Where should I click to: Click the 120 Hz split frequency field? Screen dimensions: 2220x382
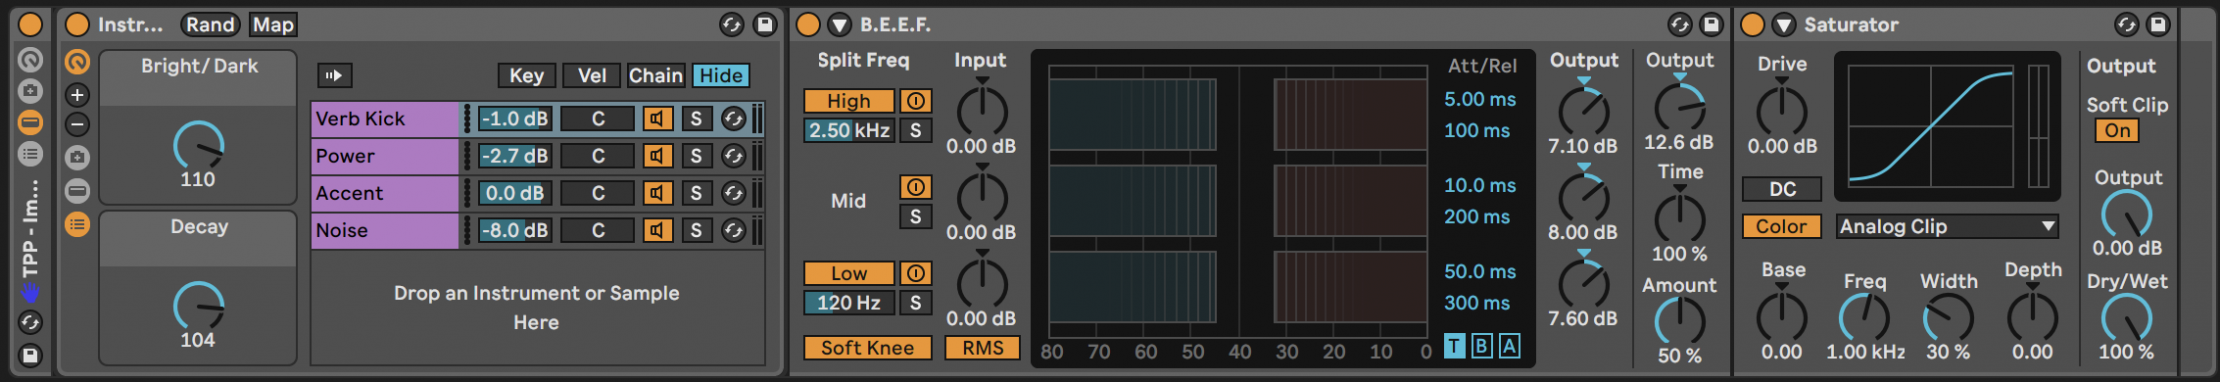click(848, 302)
